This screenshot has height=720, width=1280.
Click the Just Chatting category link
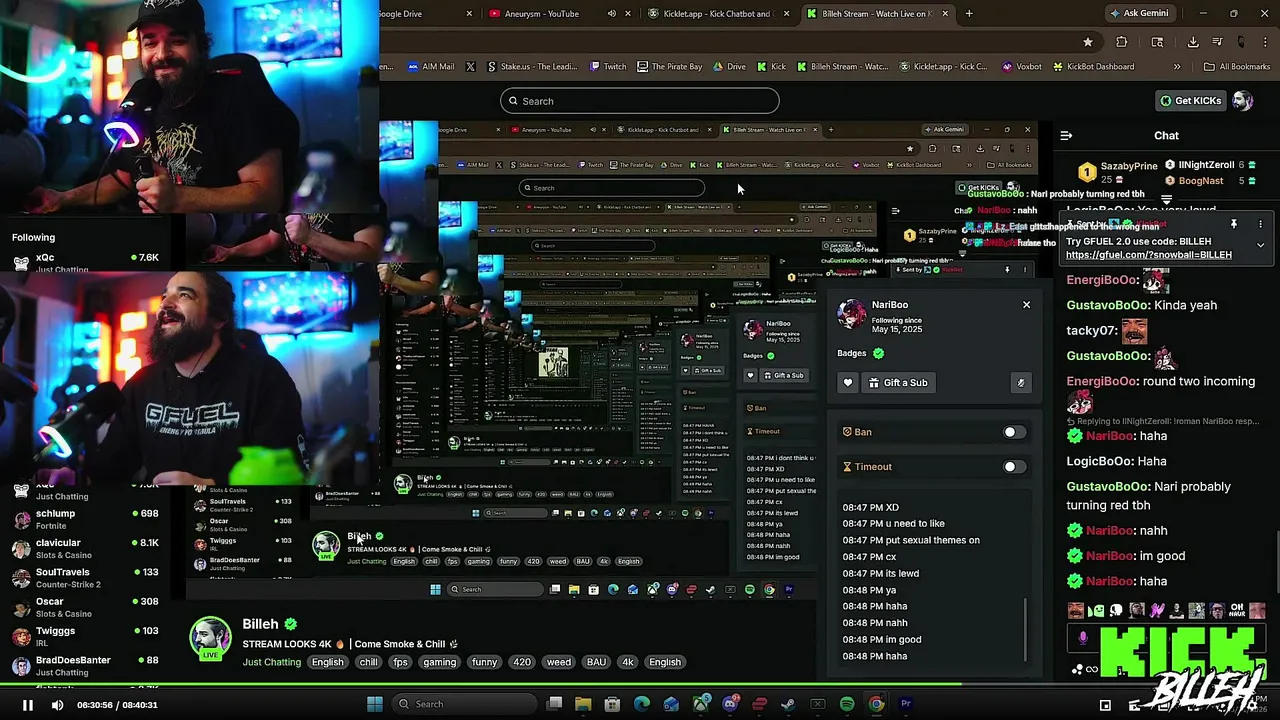tap(271, 662)
